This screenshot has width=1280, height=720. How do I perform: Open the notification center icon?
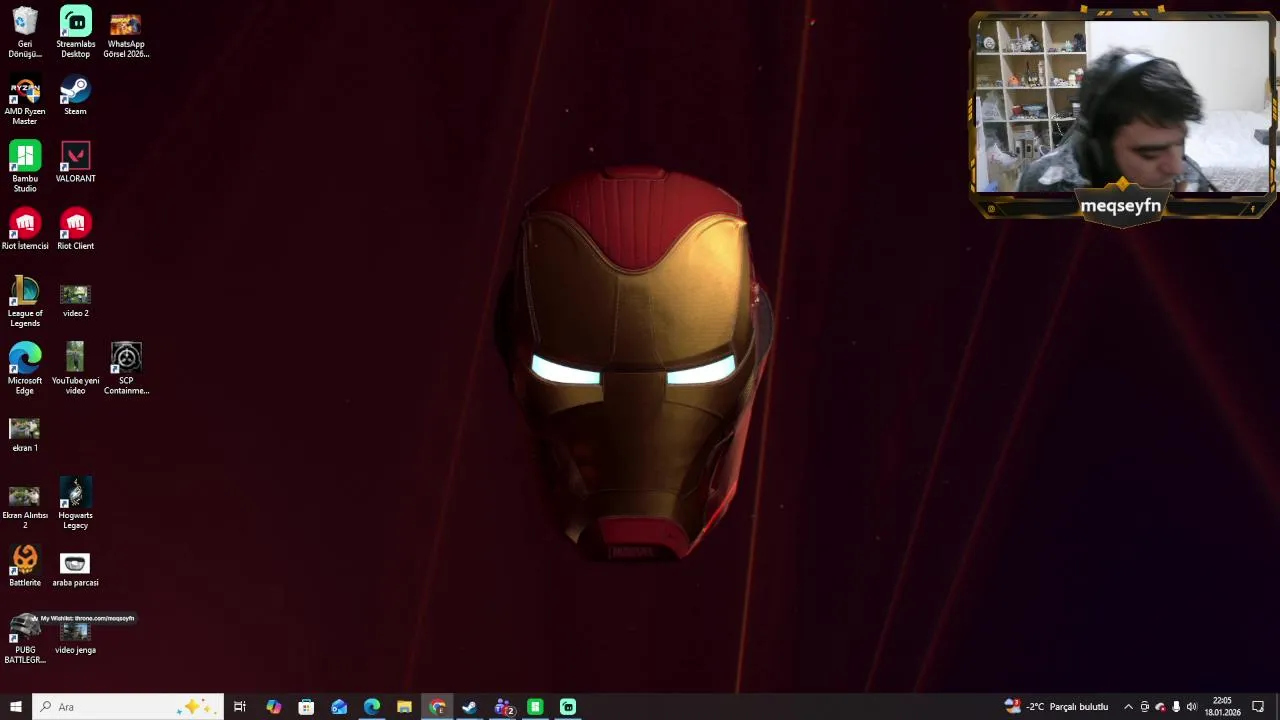(x=1258, y=707)
